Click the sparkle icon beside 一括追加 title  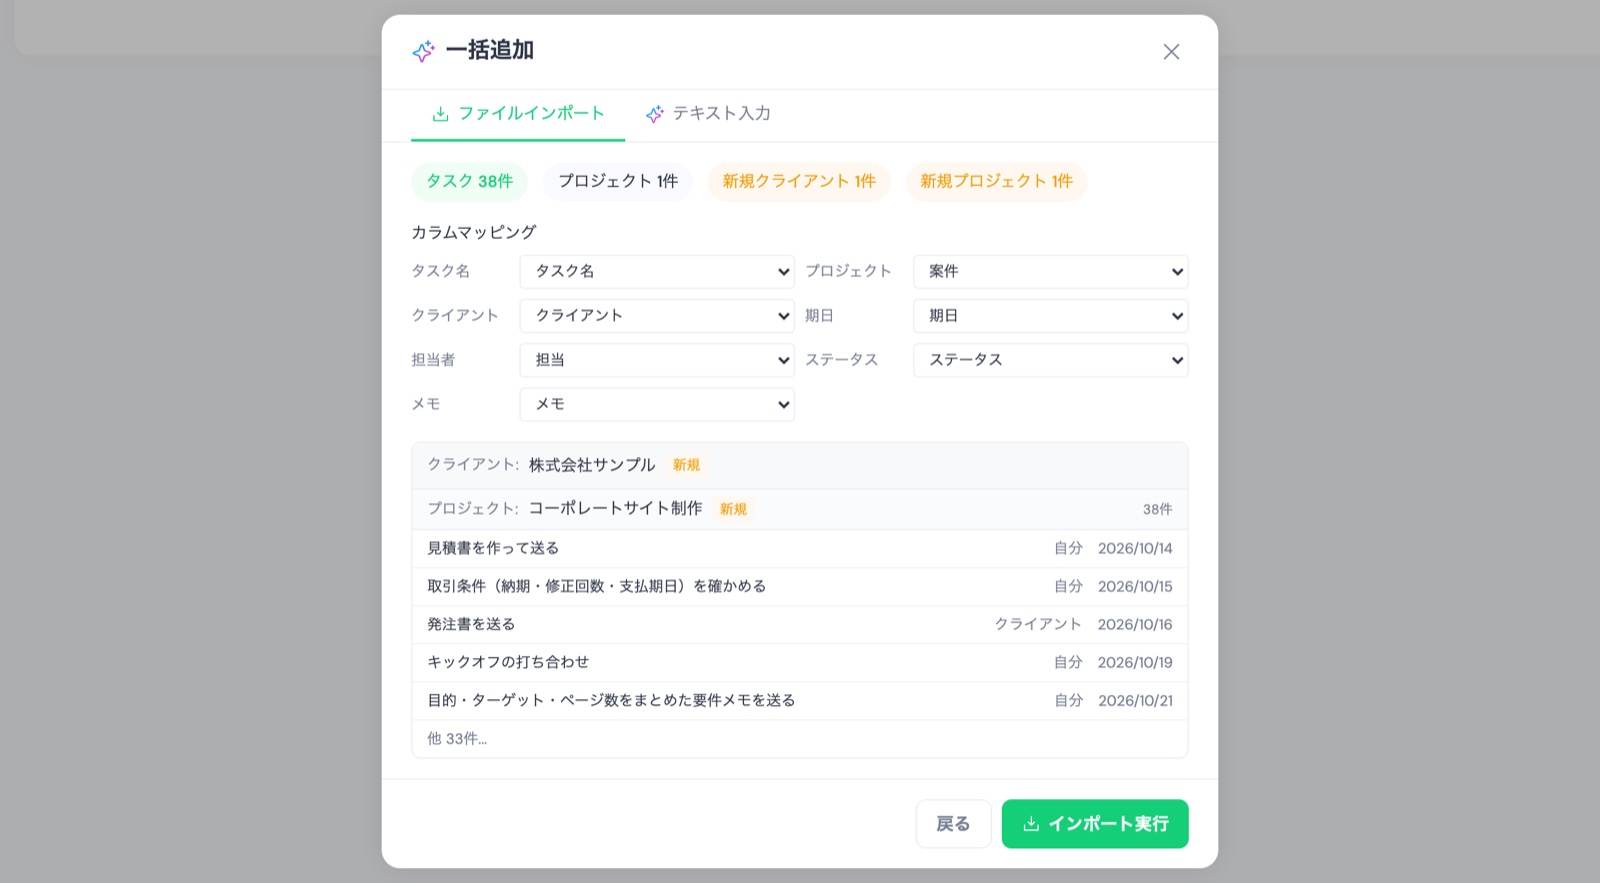click(423, 51)
